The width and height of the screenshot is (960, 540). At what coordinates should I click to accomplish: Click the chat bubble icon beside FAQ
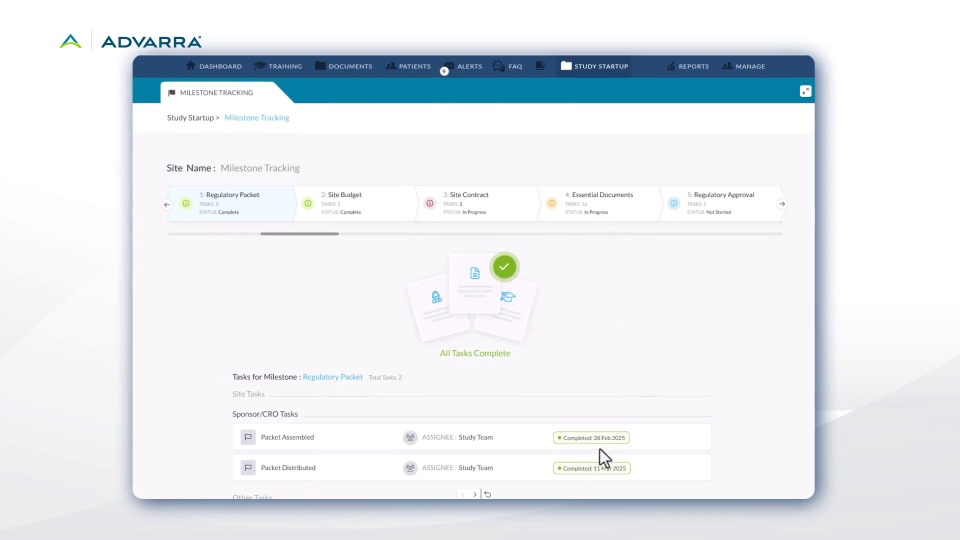click(x=498, y=66)
